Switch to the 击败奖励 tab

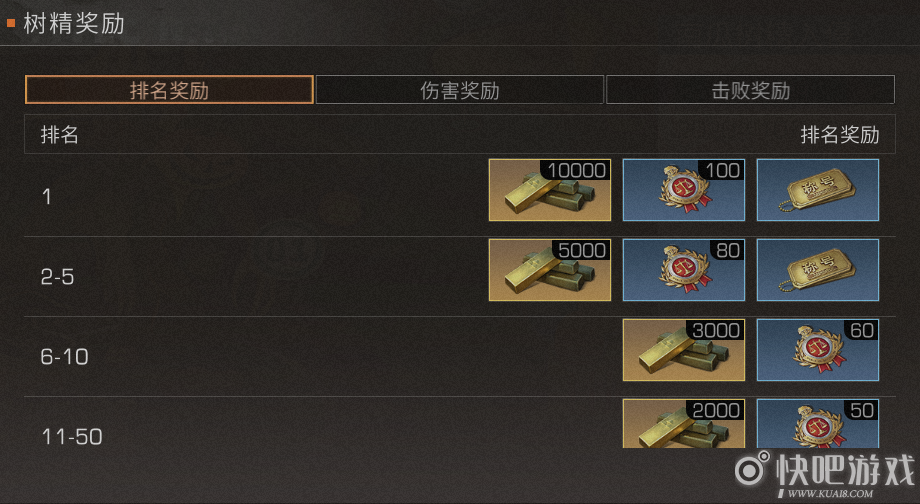coord(750,90)
